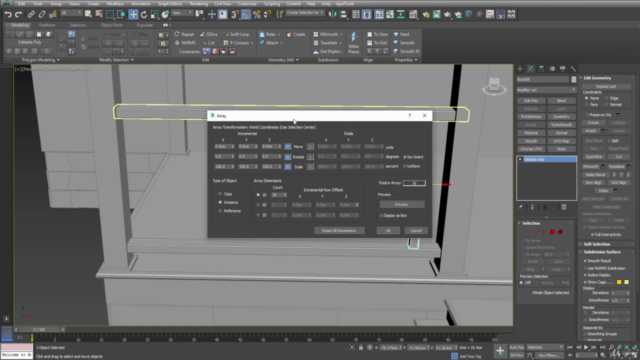Click the light yellow Show Cage swatch
The width and height of the screenshot is (640, 360).
point(627,282)
